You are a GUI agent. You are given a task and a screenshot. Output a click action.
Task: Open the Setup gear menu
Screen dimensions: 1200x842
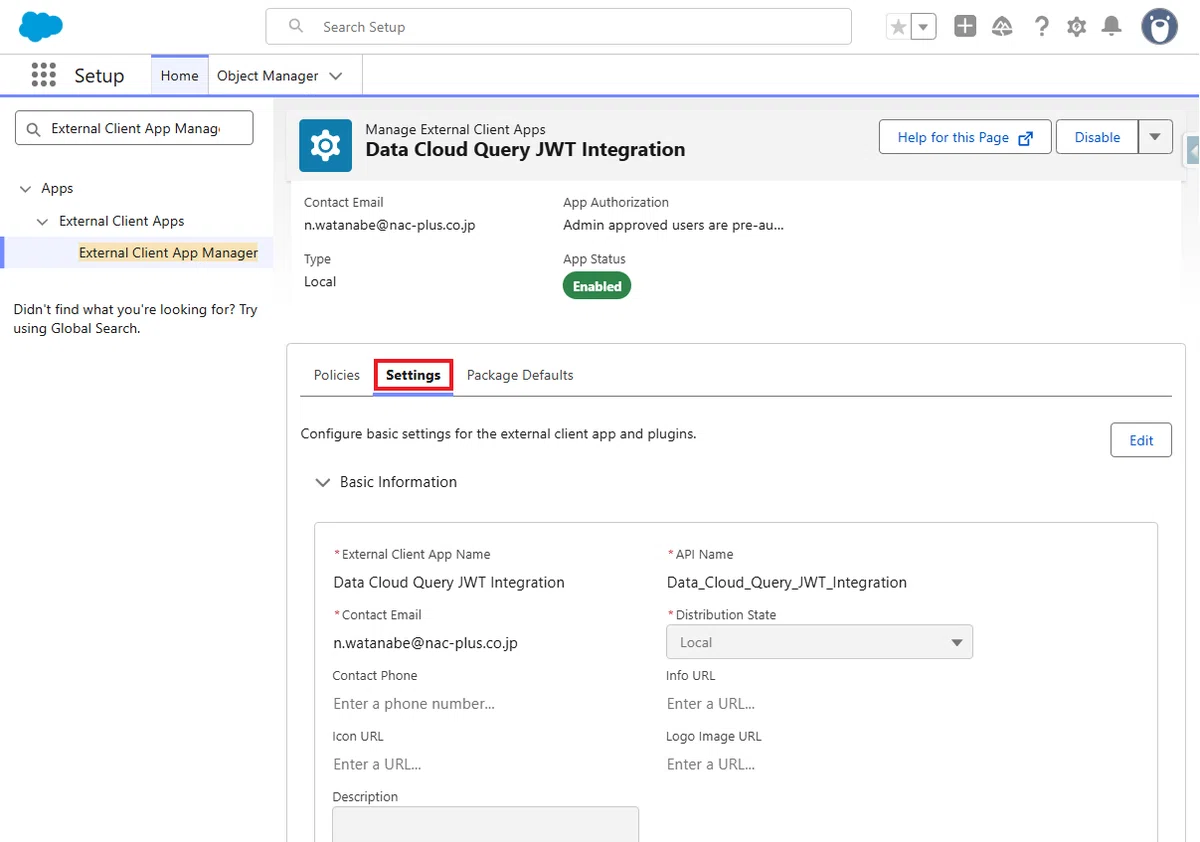(1076, 27)
